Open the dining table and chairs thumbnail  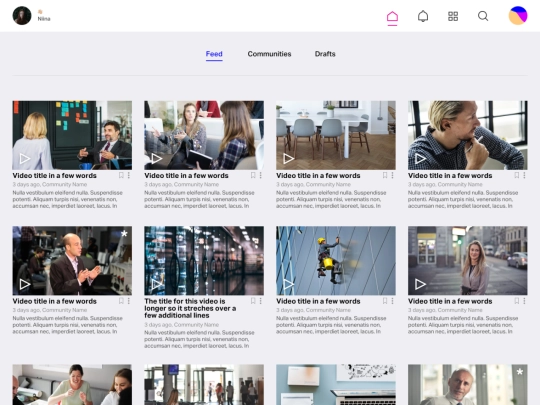336,135
